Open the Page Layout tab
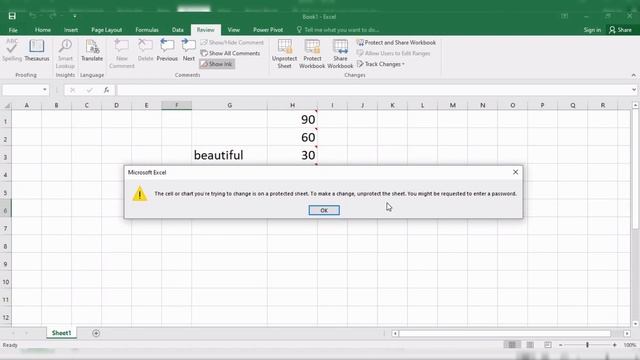The image size is (640, 360). (107, 30)
